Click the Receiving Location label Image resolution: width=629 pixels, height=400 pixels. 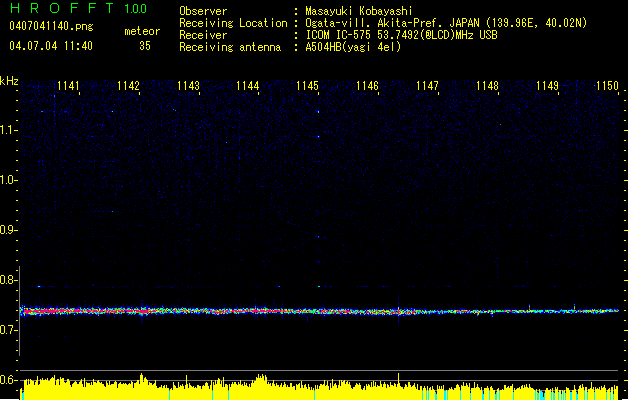pos(233,23)
